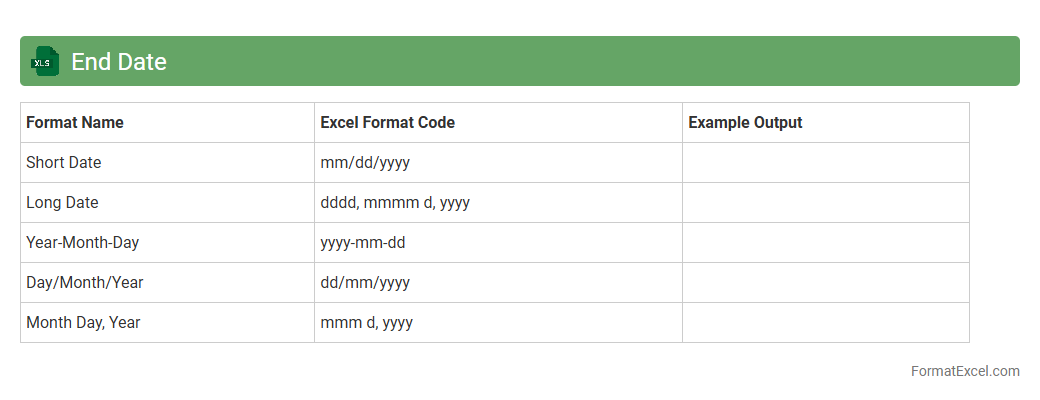Select the dddd, mmmm d, yyyy format code
The width and height of the screenshot is (1040, 400).
pyautogui.click(x=395, y=203)
